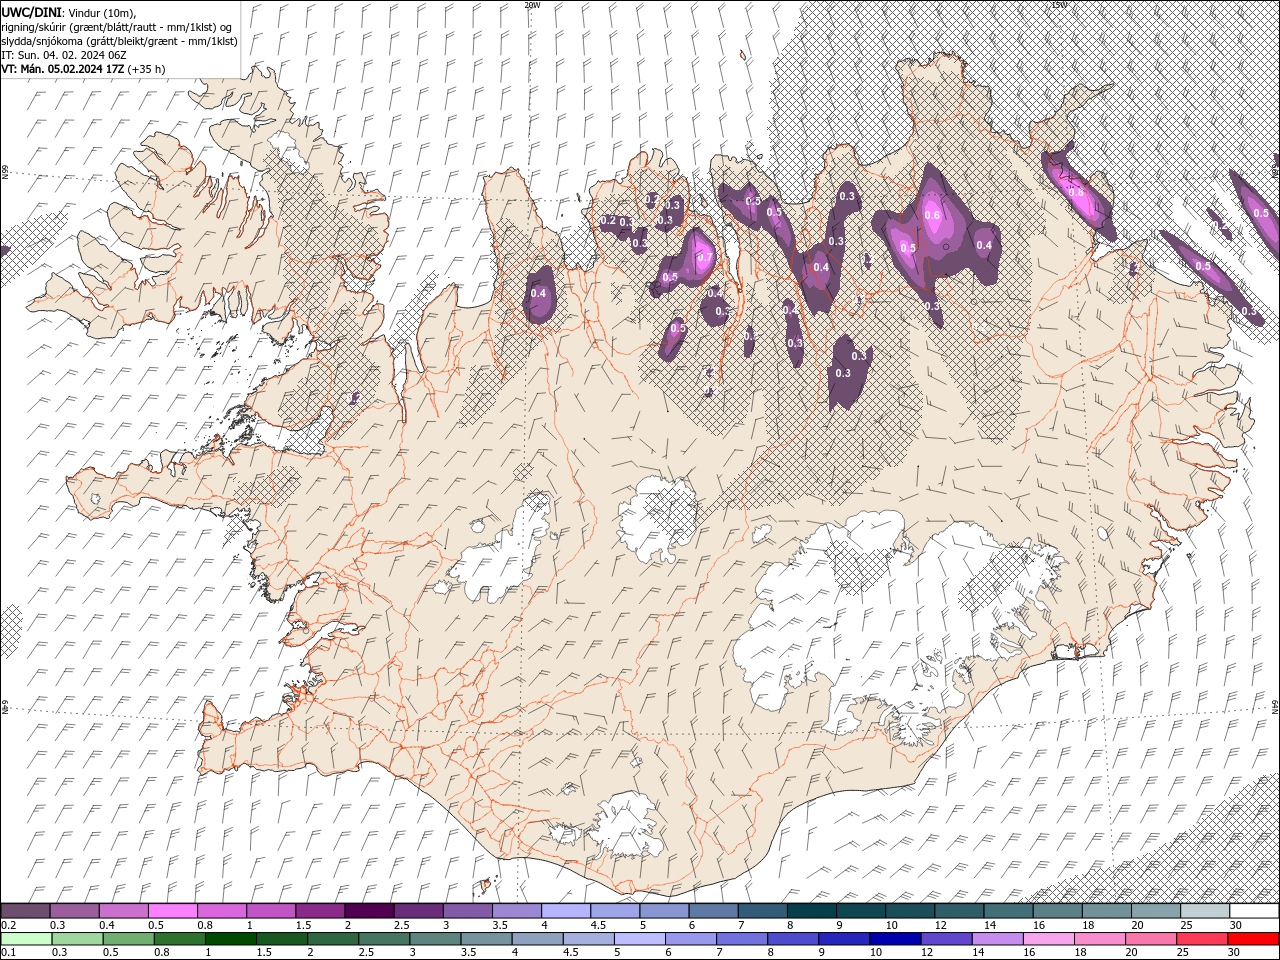Image resolution: width=1280 pixels, height=960 pixels.
Task: Select the rain-scale swatch between 0.3 and 0.5
Action: coord(79,939)
